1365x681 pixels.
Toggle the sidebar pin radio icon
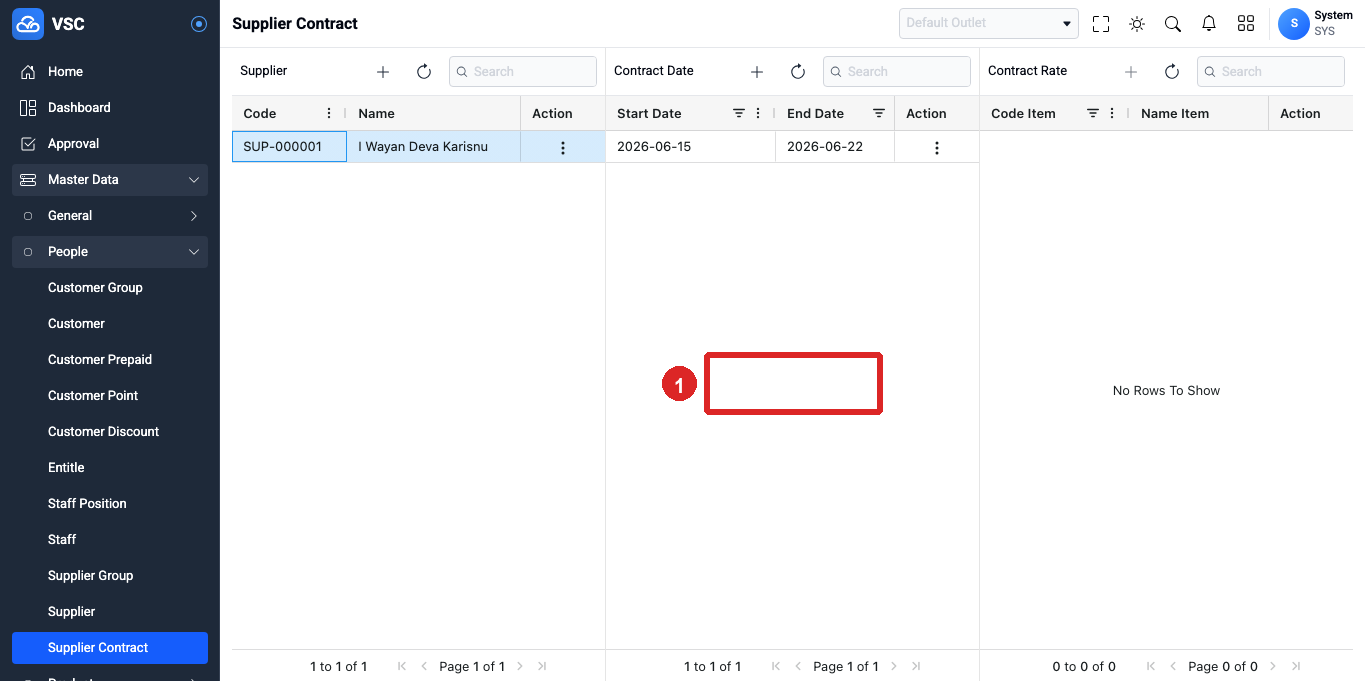pos(199,24)
